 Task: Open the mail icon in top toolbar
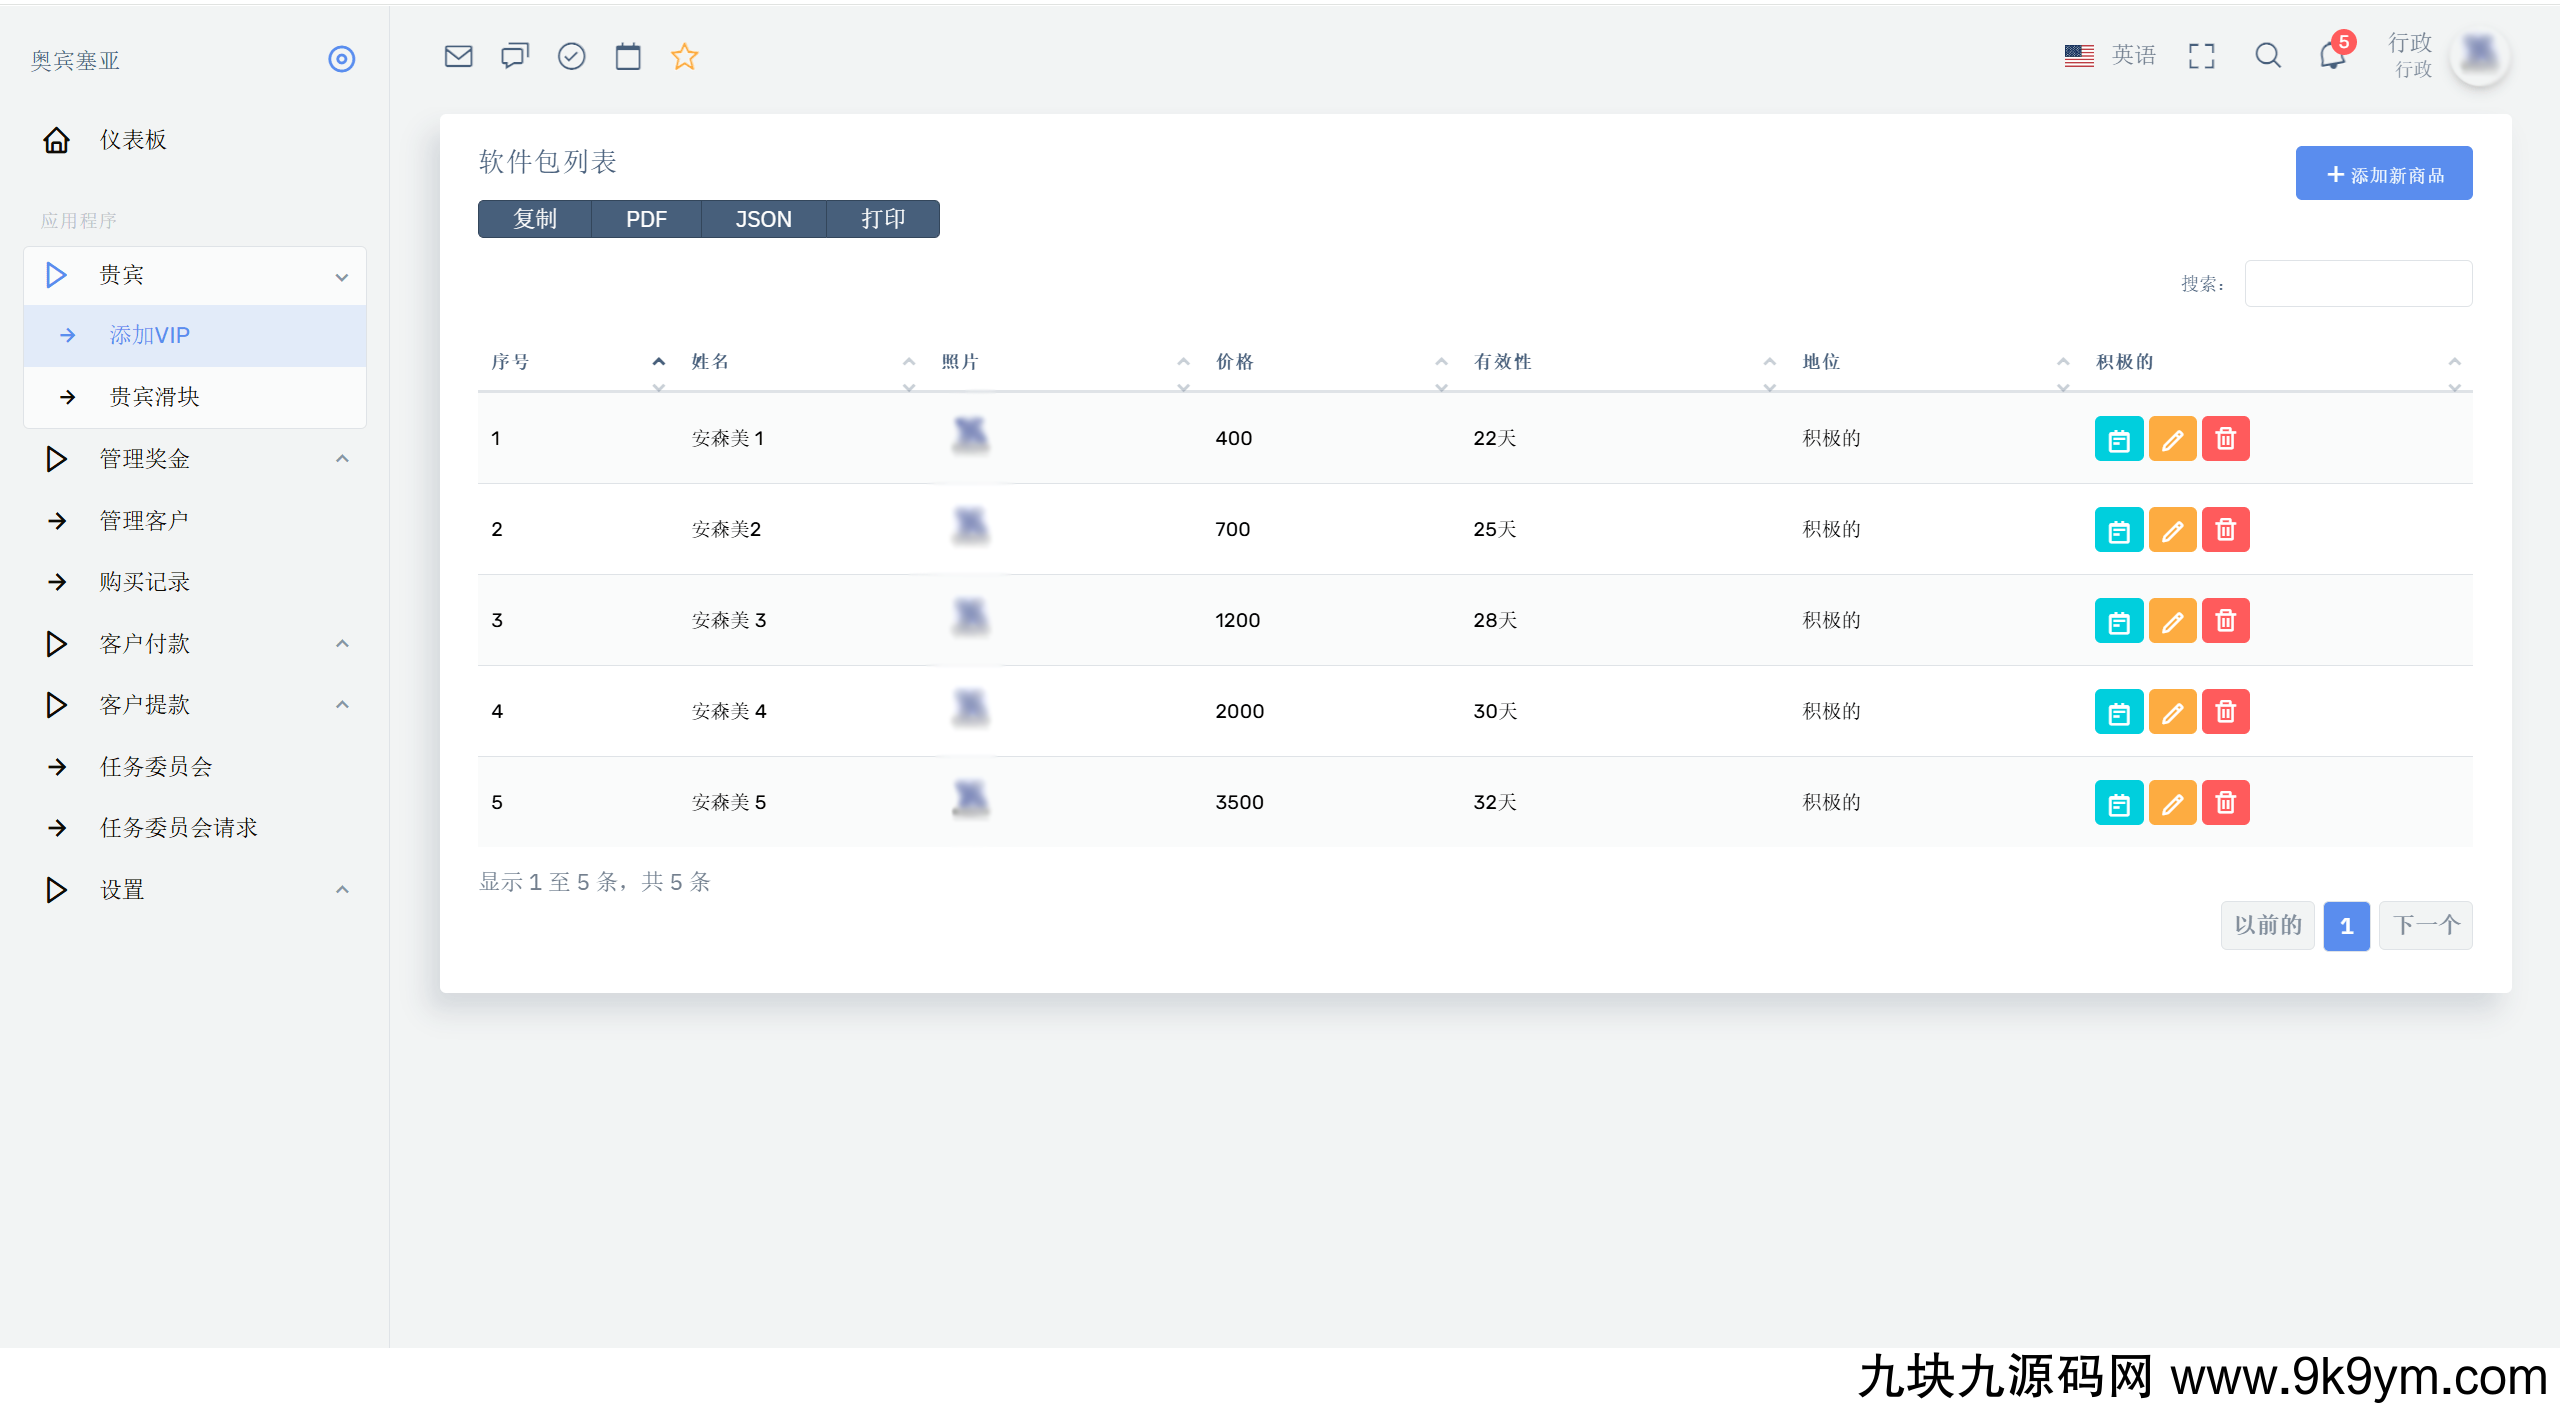coord(458,56)
